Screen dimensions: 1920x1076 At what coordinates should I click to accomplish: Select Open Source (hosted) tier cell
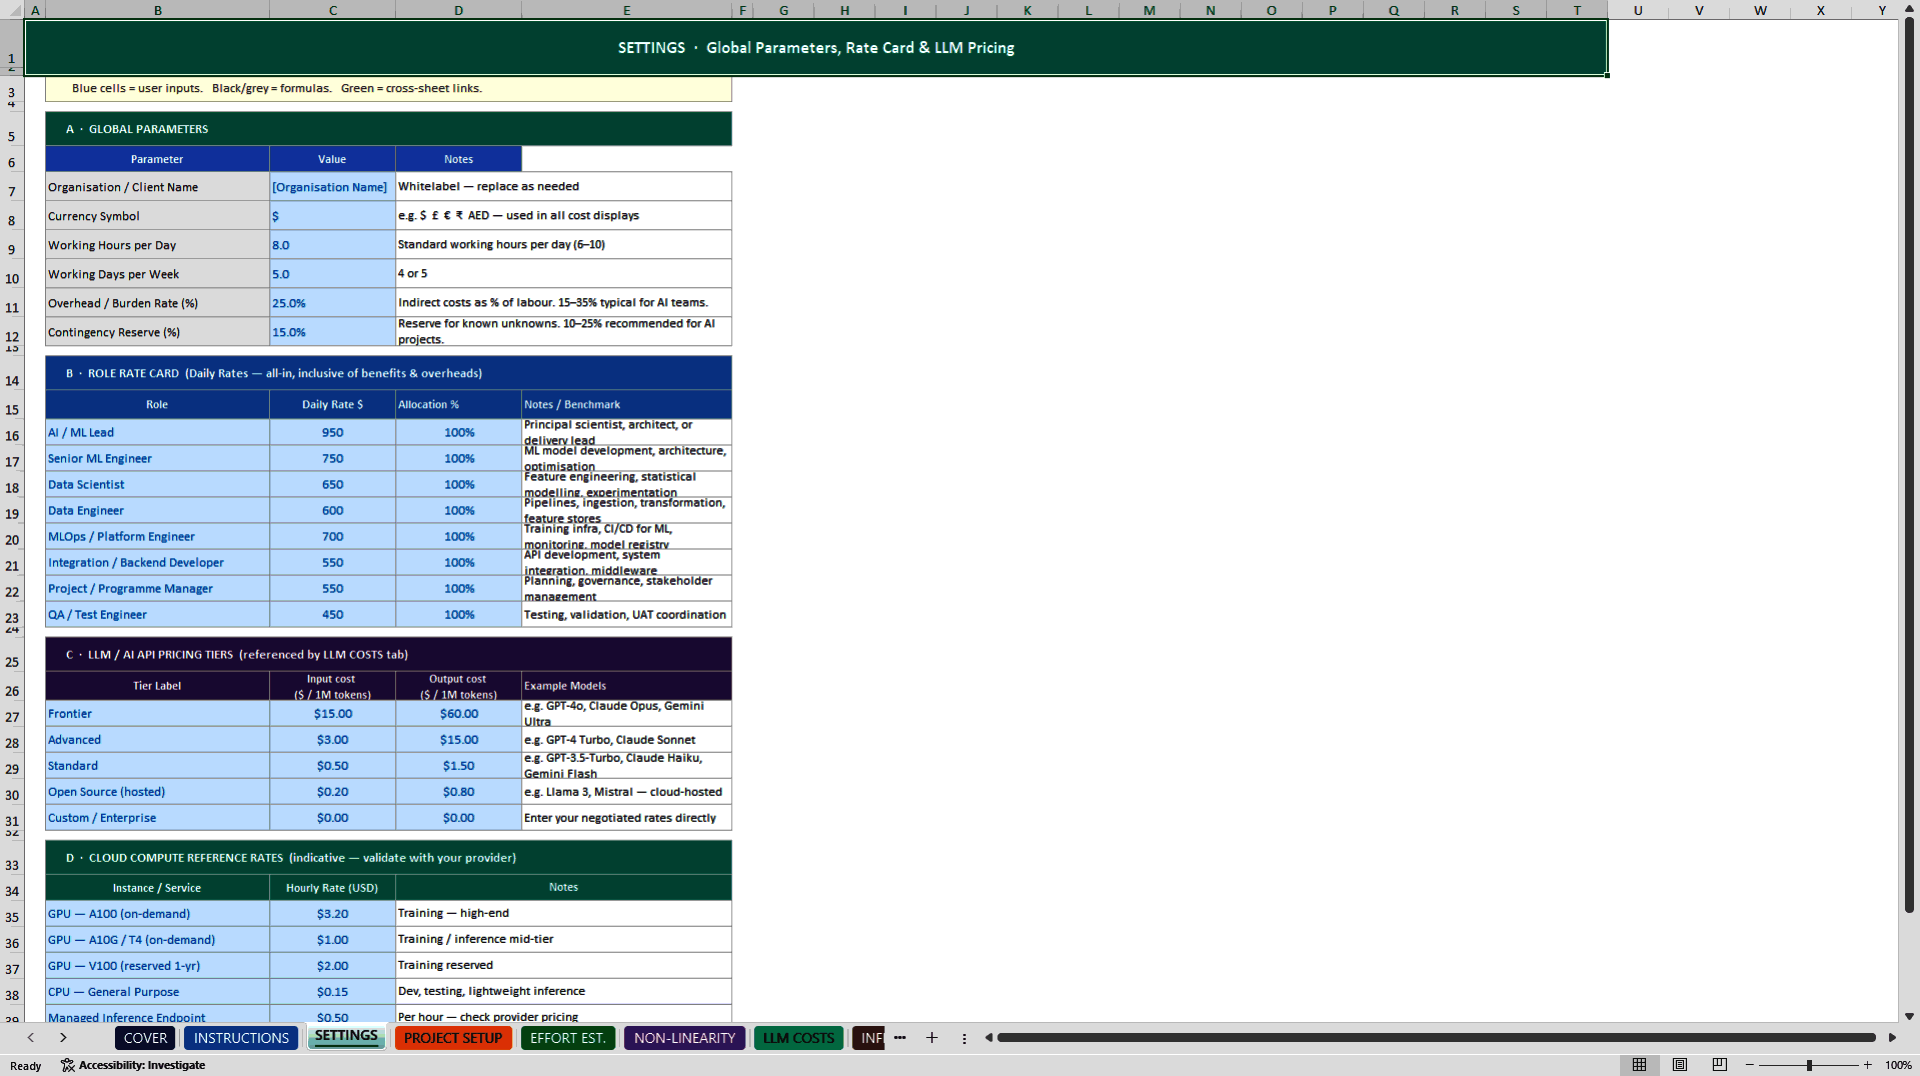[157, 791]
